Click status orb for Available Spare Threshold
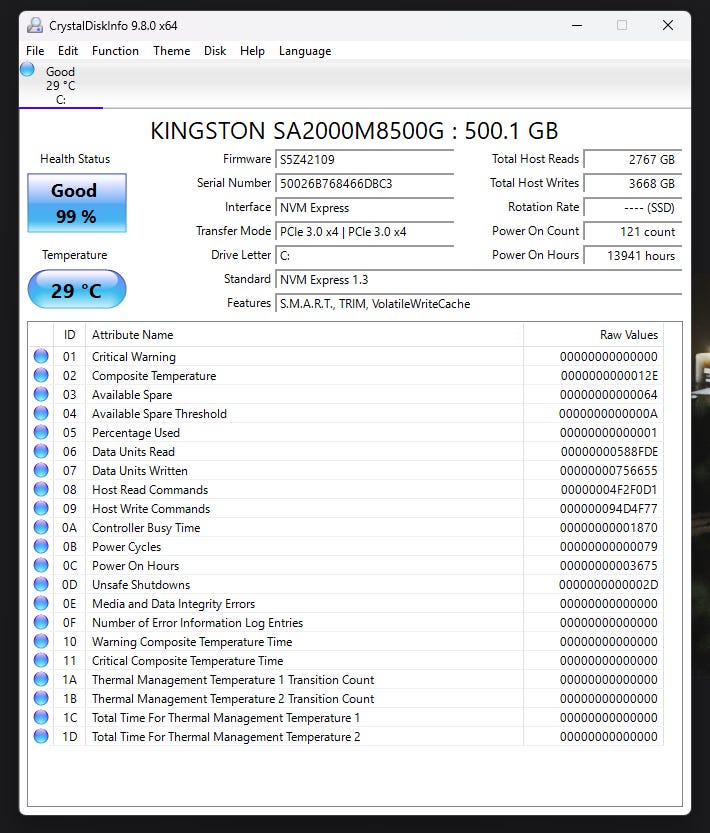The width and height of the screenshot is (710, 833). [x=41, y=413]
